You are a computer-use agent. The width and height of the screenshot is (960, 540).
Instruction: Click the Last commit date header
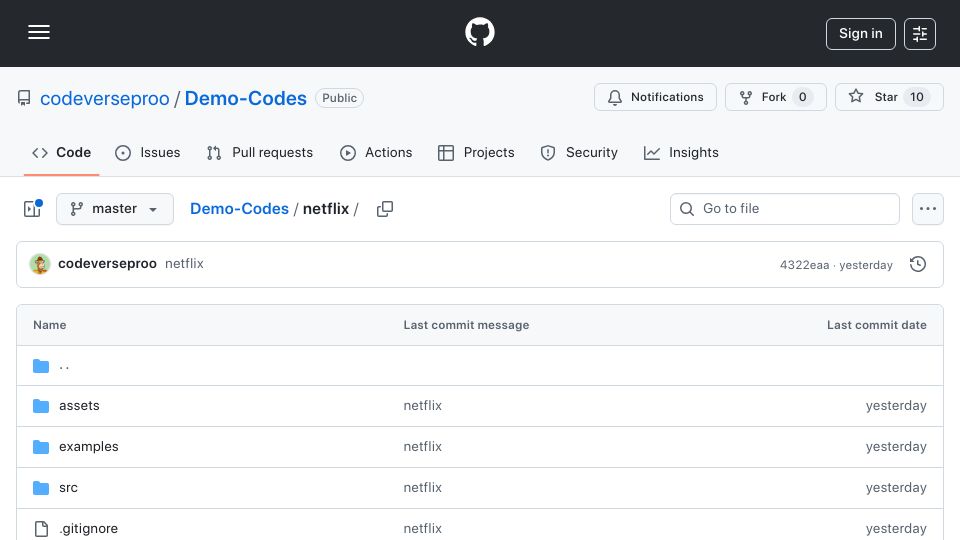pos(876,325)
